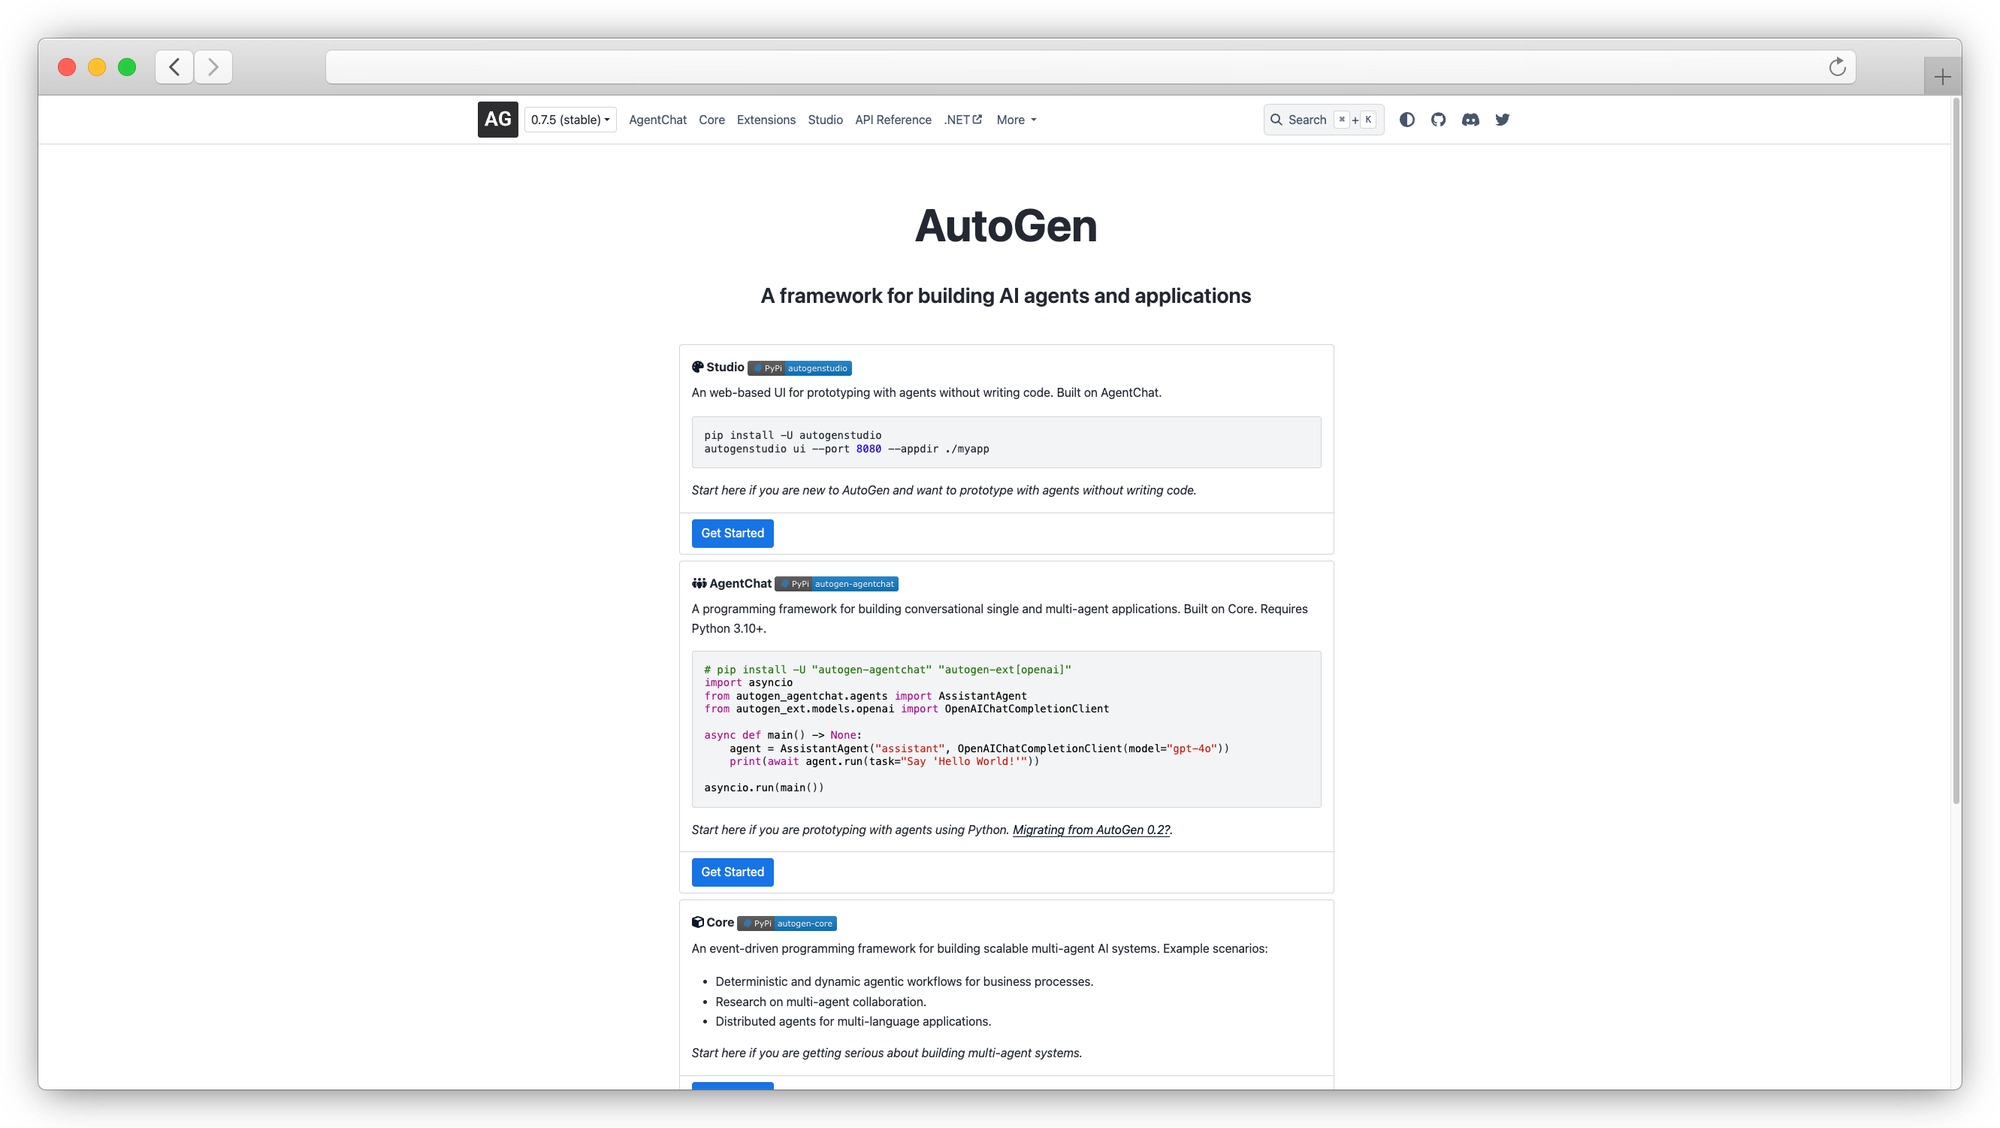Open the .NET external link
2000x1128 pixels.
pos(962,120)
